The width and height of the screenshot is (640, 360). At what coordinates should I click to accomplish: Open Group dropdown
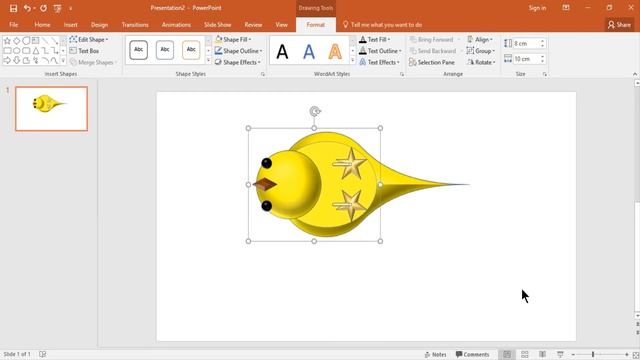480,51
